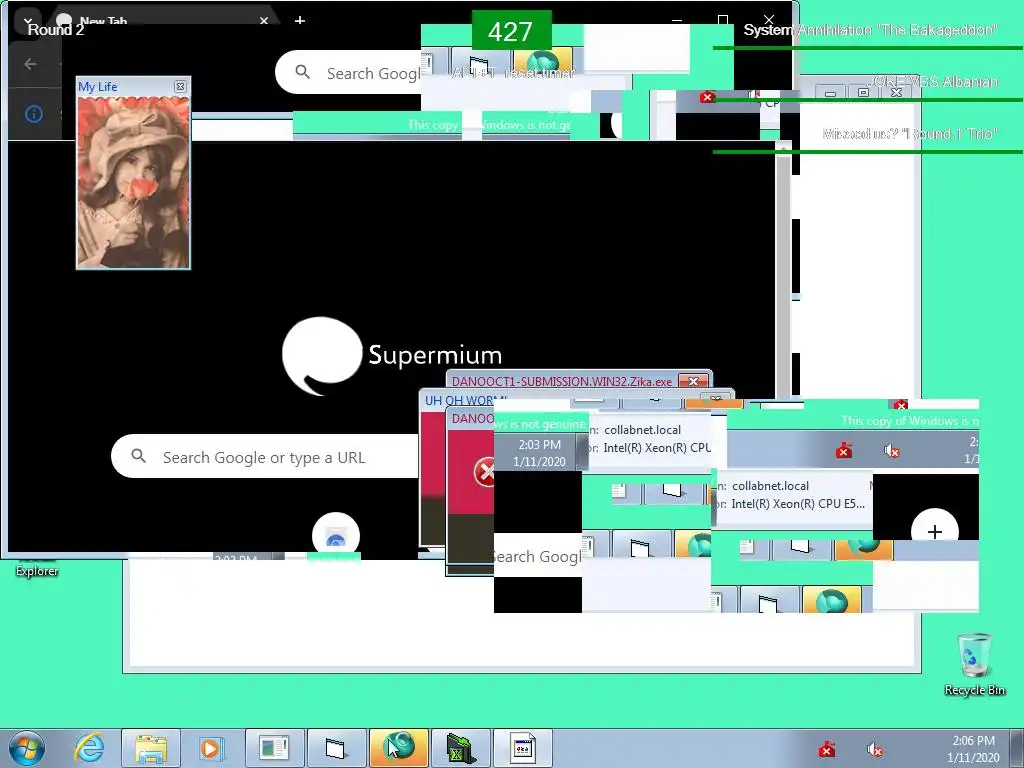This screenshot has height=768, width=1024.
Task: Click the Supermium window vertical scrollbar
Action: point(783,270)
